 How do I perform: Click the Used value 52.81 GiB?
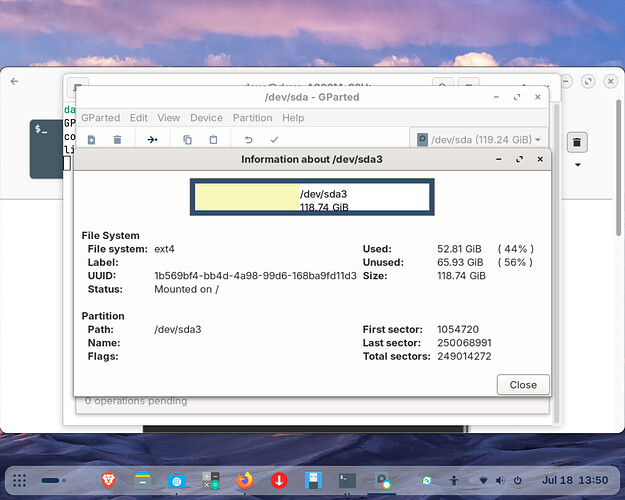(x=459, y=249)
